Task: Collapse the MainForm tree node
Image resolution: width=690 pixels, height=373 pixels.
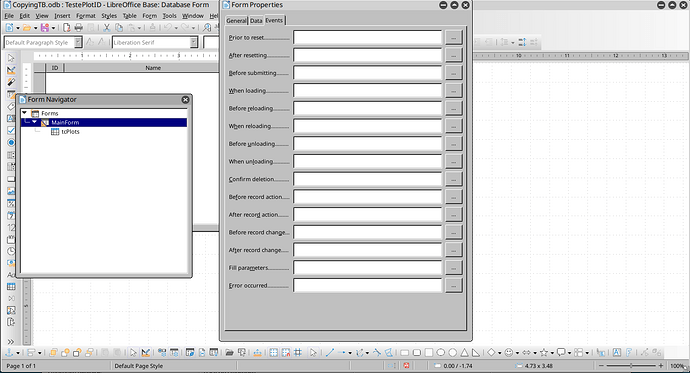Action: 34,122
